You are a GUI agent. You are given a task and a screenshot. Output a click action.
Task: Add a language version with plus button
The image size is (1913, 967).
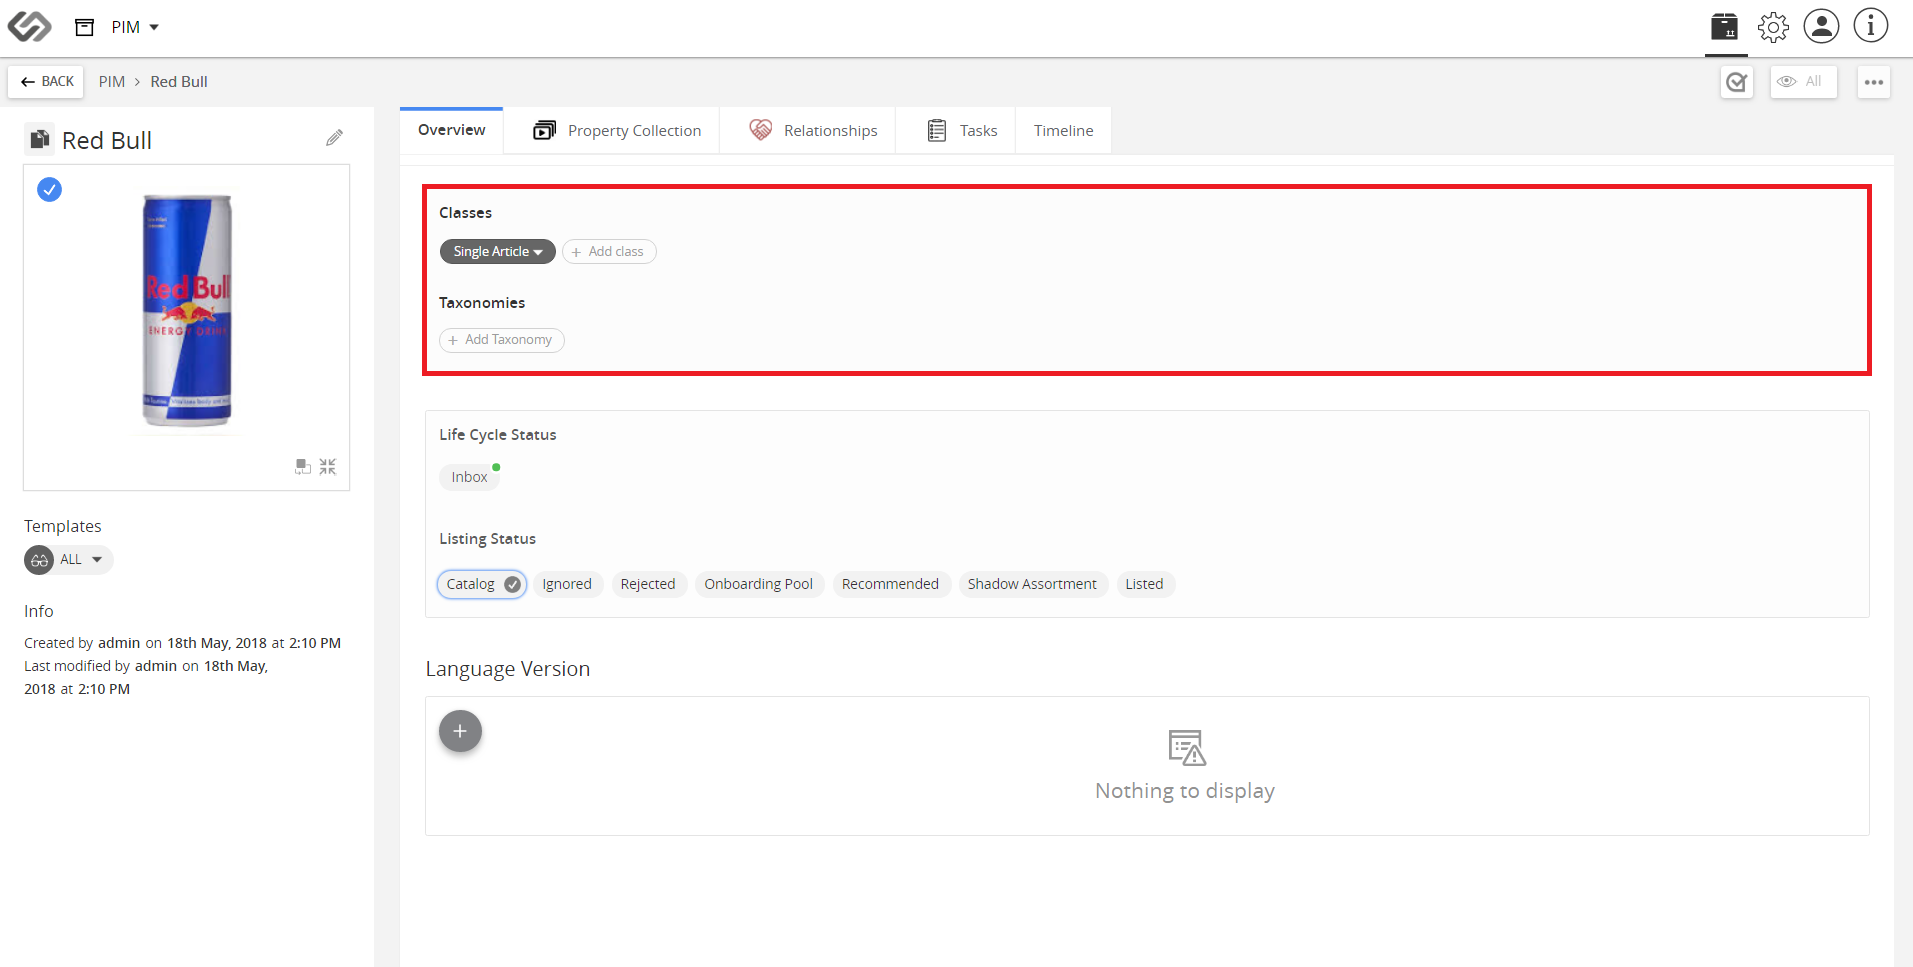coord(460,731)
